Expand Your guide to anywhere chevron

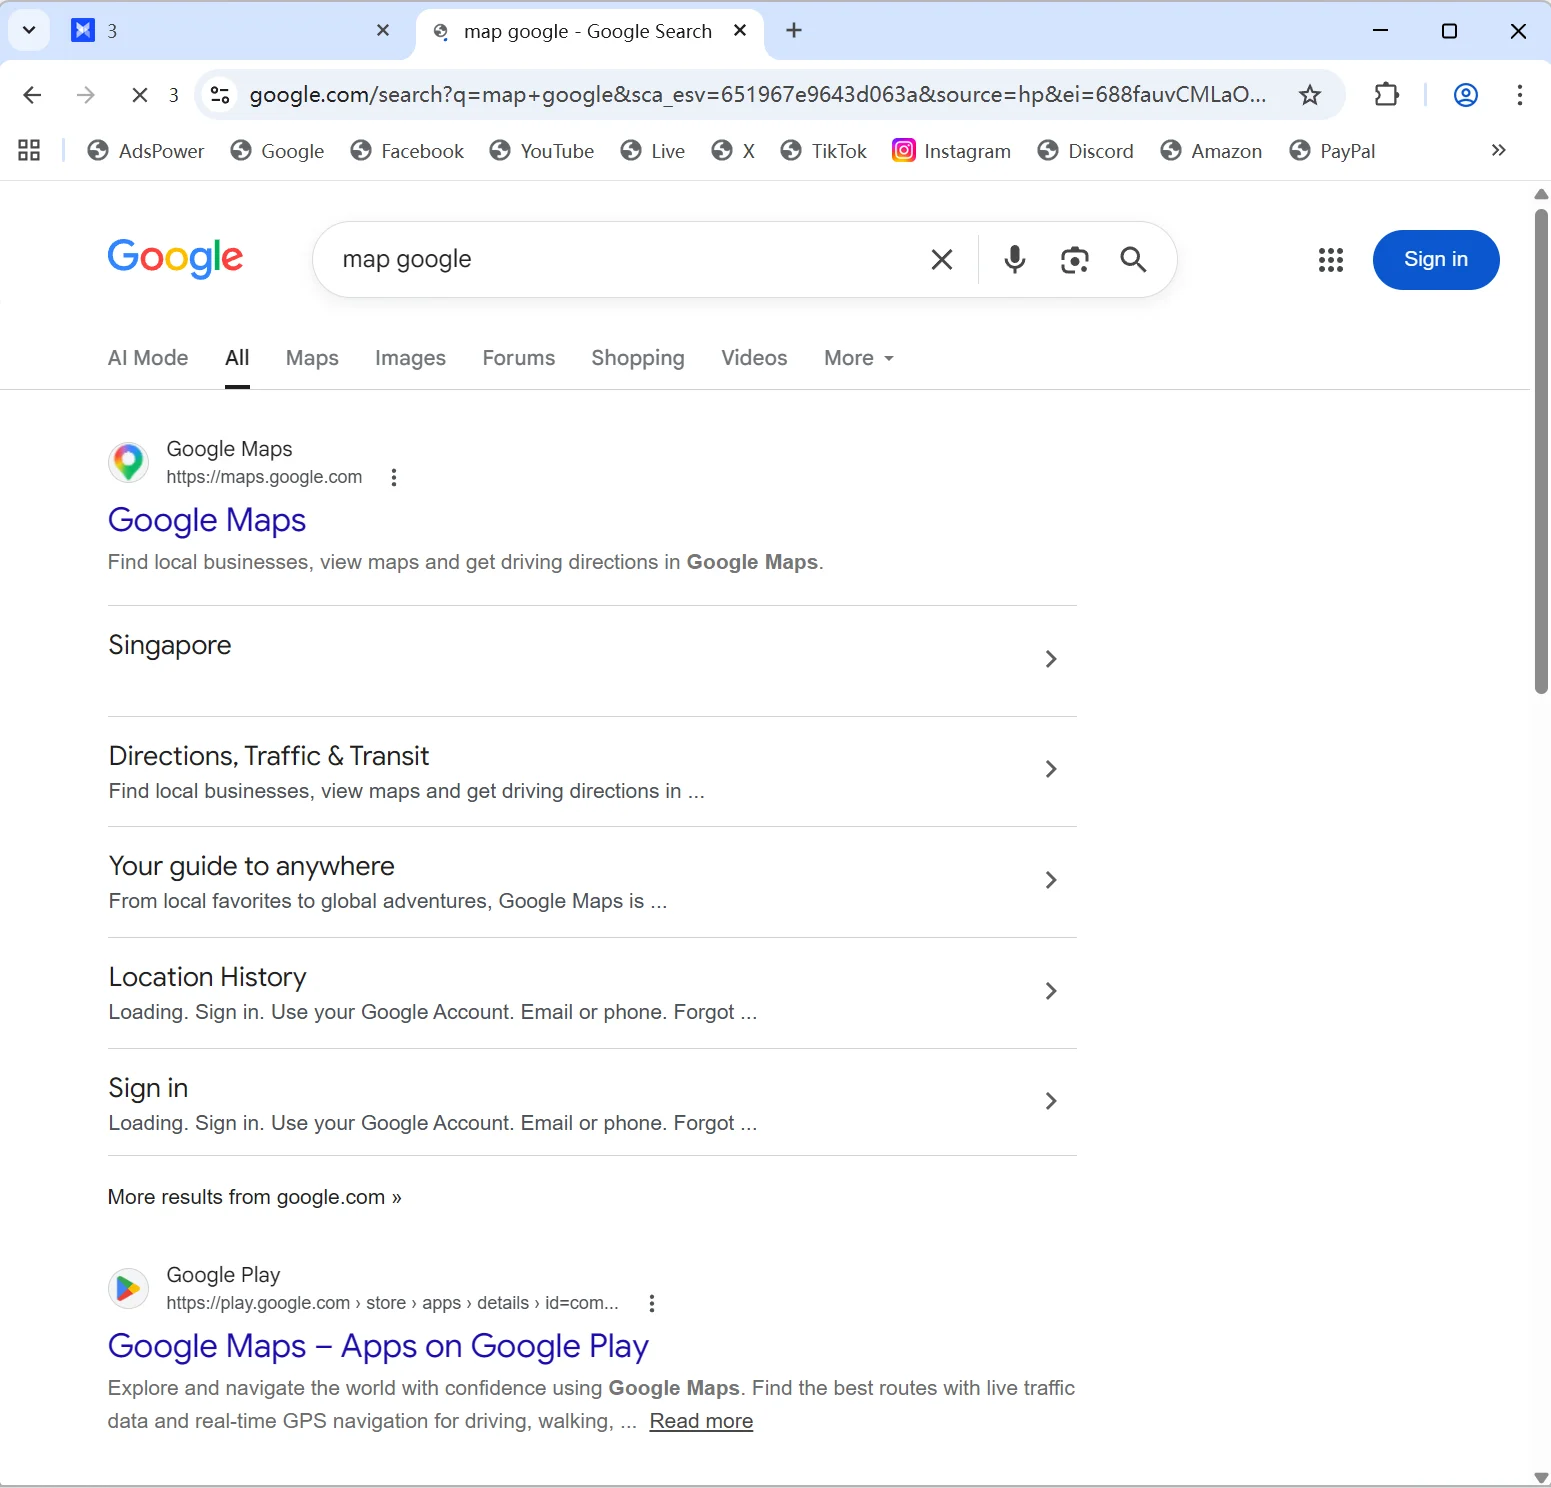pyautogui.click(x=1050, y=880)
